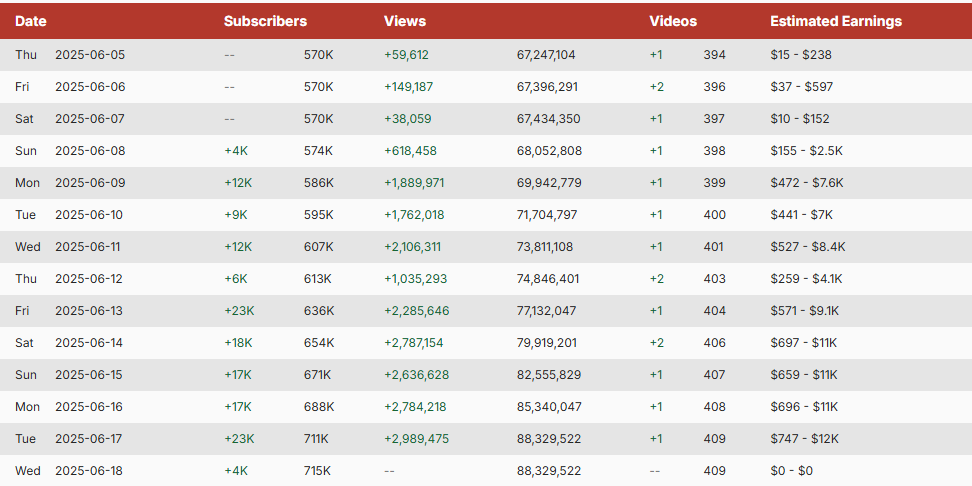Click the +12K subscribers gain on 2025-06-09
The image size is (972, 486).
(x=238, y=183)
